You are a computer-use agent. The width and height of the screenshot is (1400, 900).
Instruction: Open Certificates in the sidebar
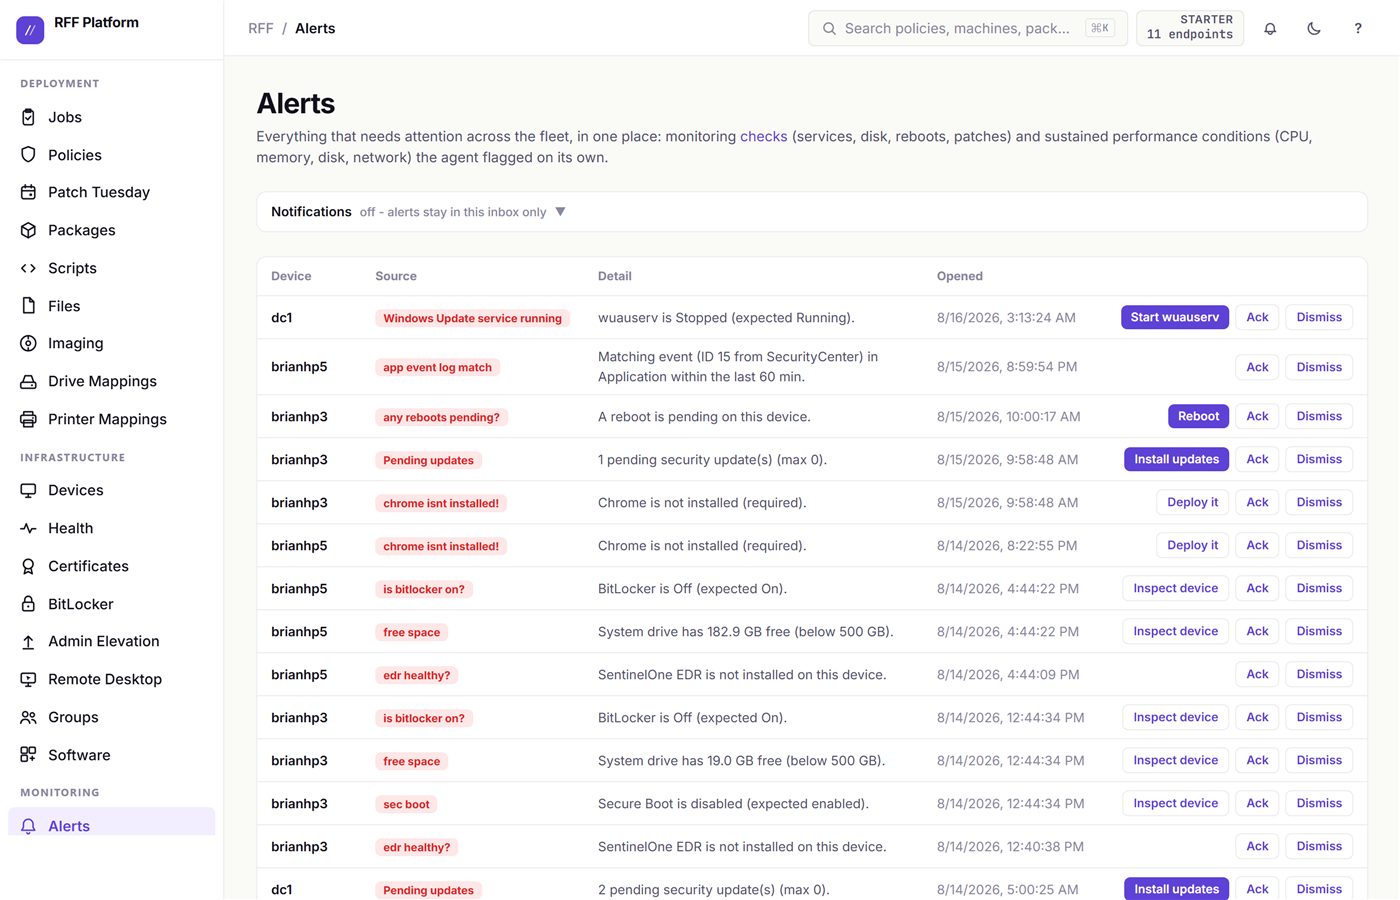pos(112,566)
